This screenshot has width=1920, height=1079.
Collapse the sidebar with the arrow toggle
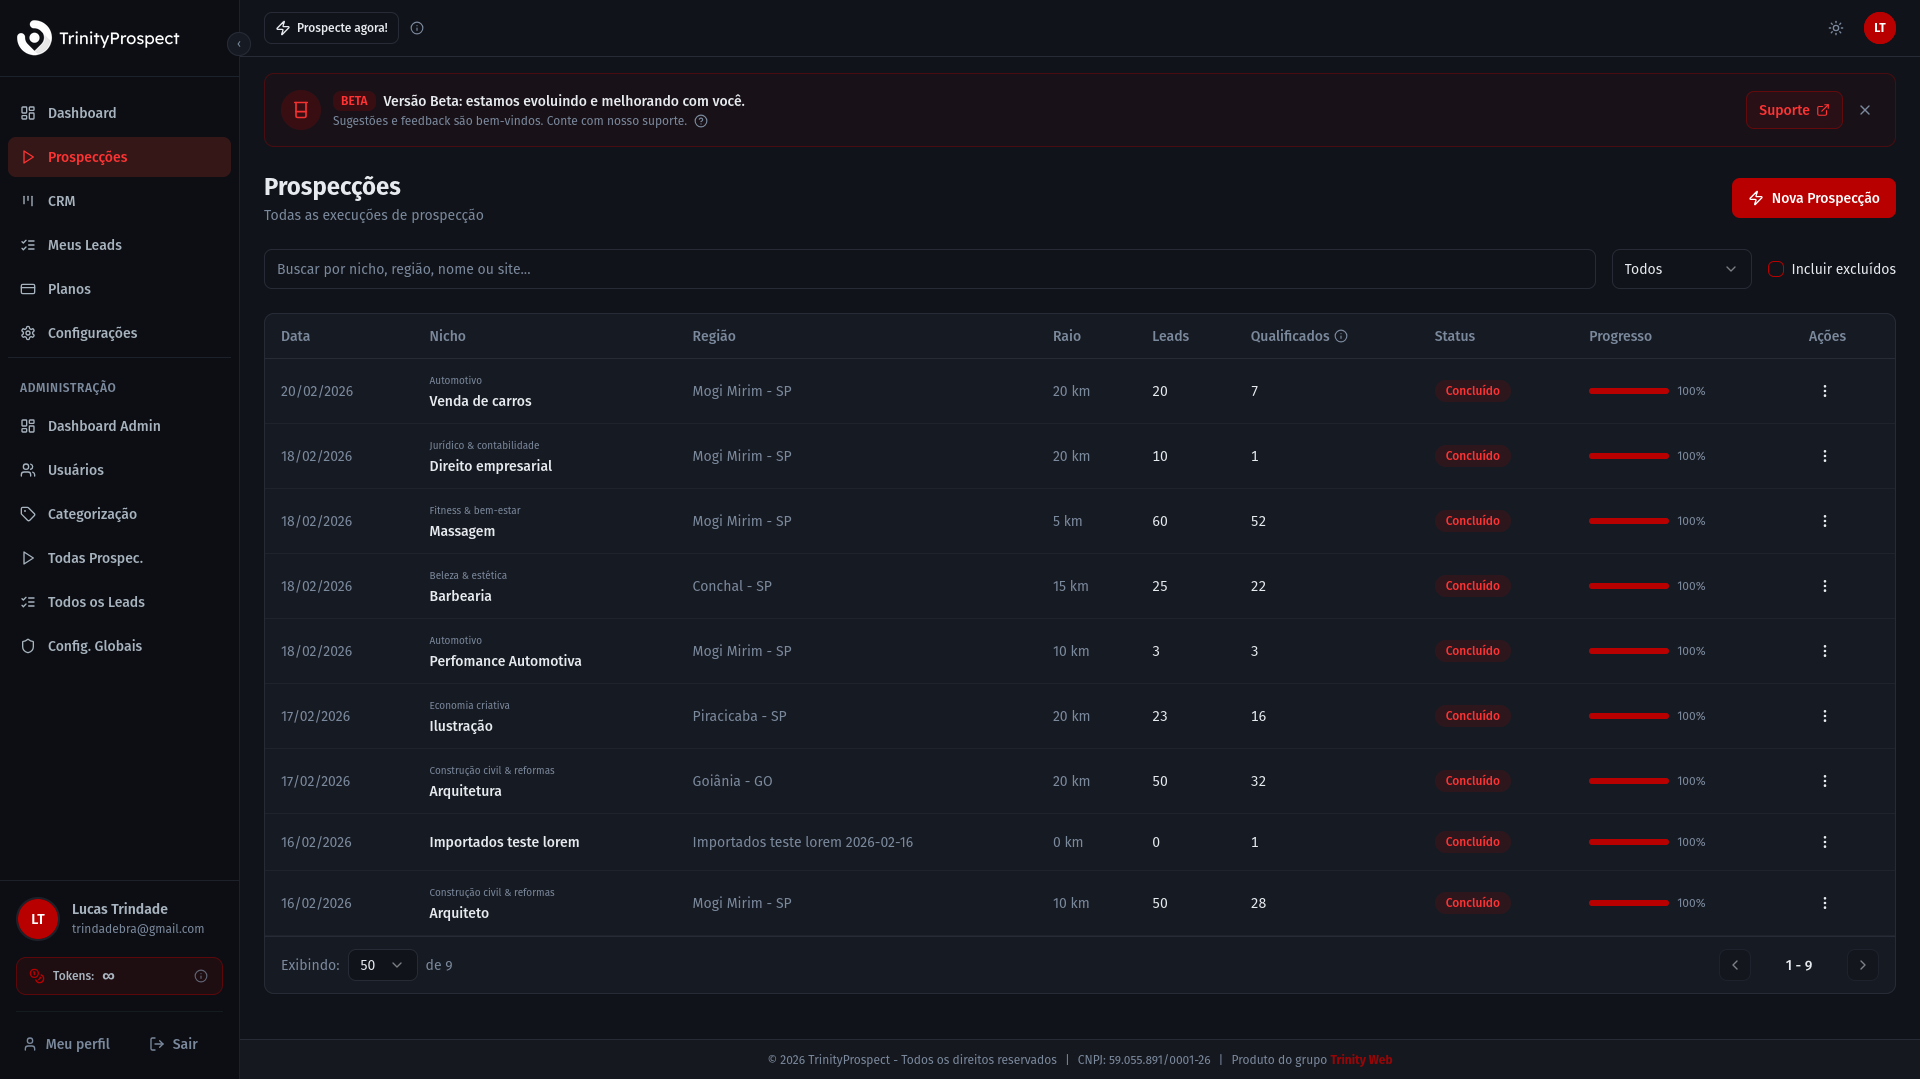238,44
